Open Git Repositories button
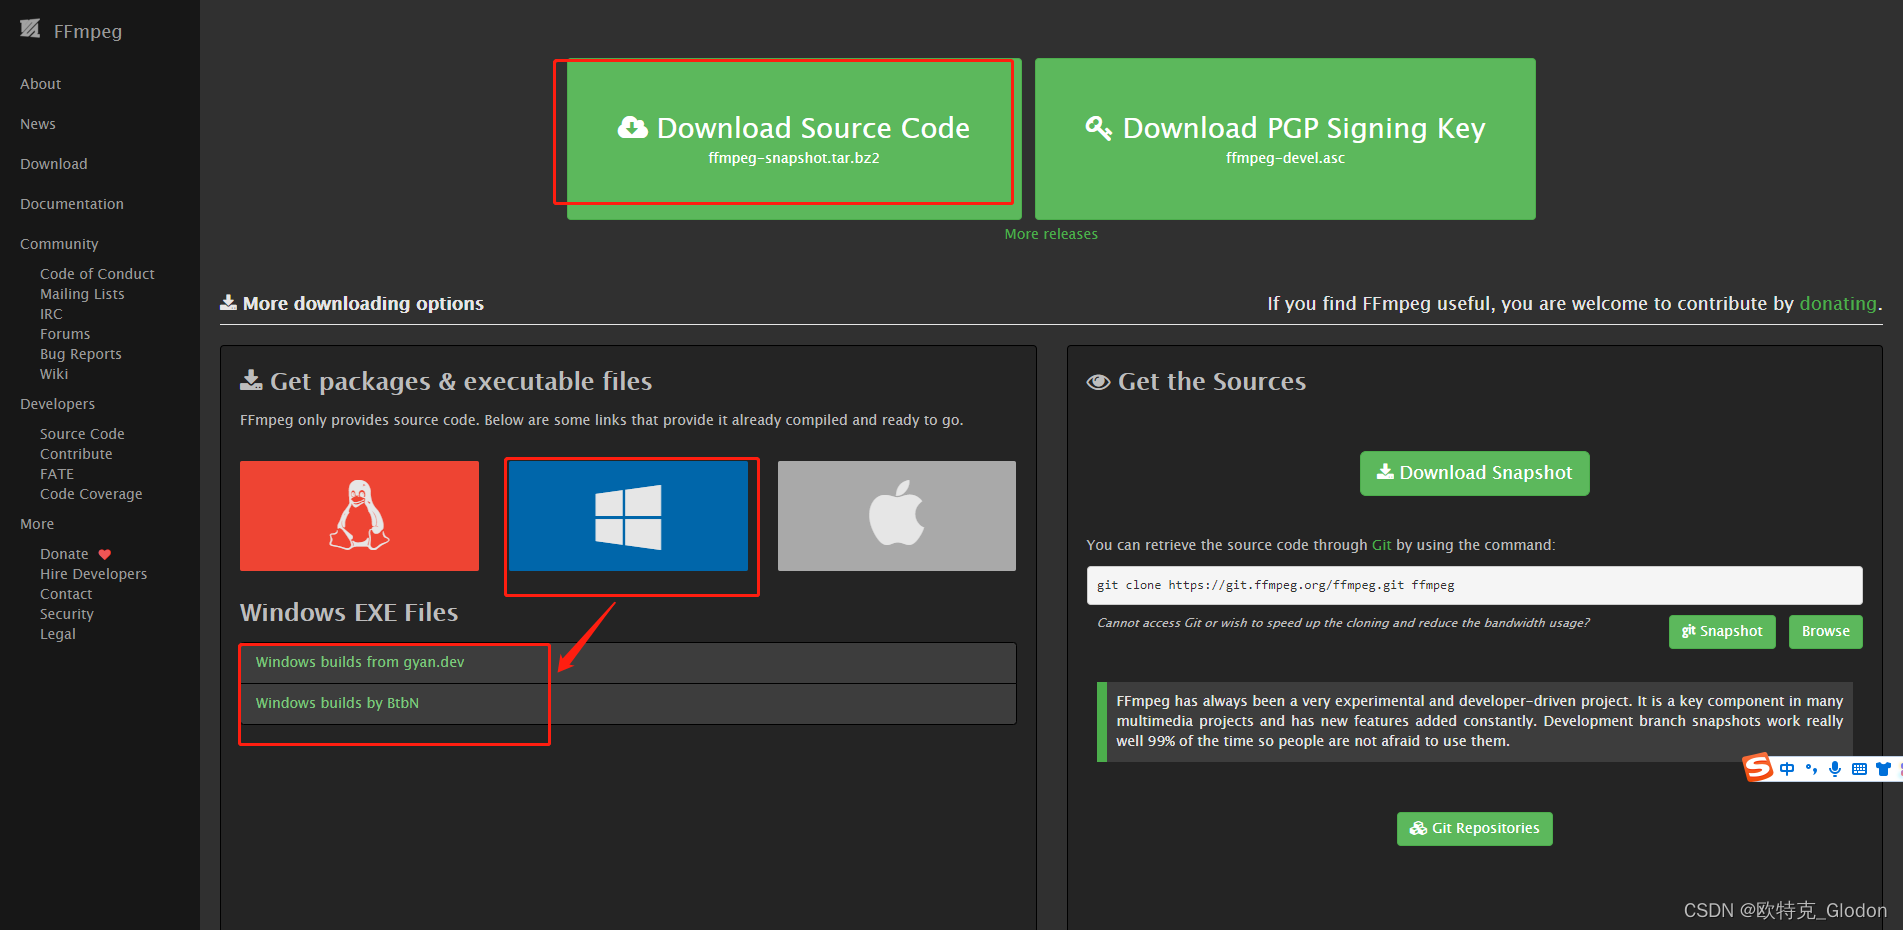 pos(1475,829)
